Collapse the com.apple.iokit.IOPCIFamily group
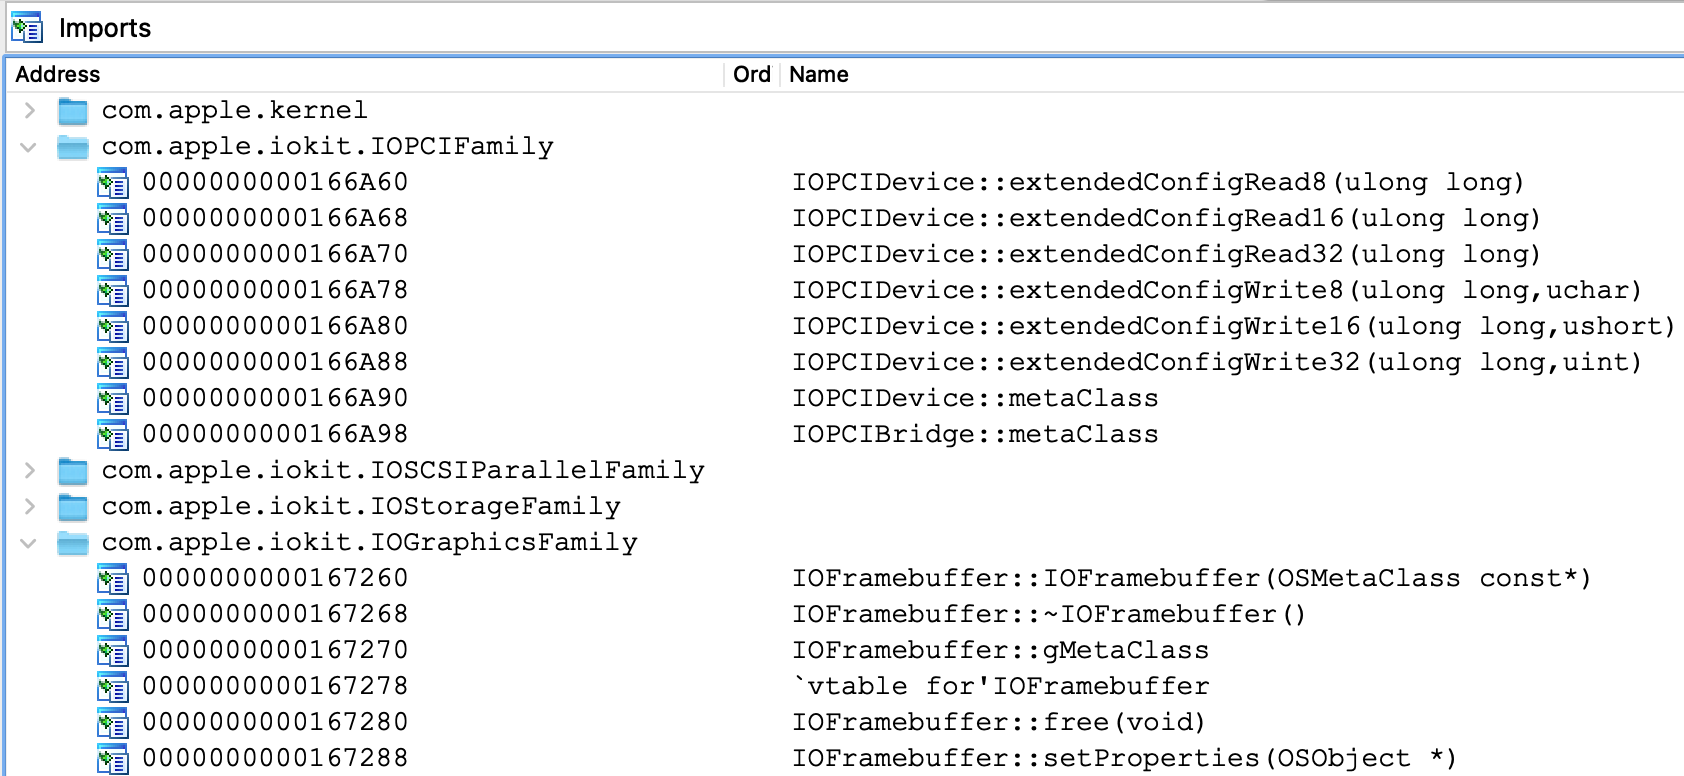Screen dimensions: 1684x776 pos(29,147)
